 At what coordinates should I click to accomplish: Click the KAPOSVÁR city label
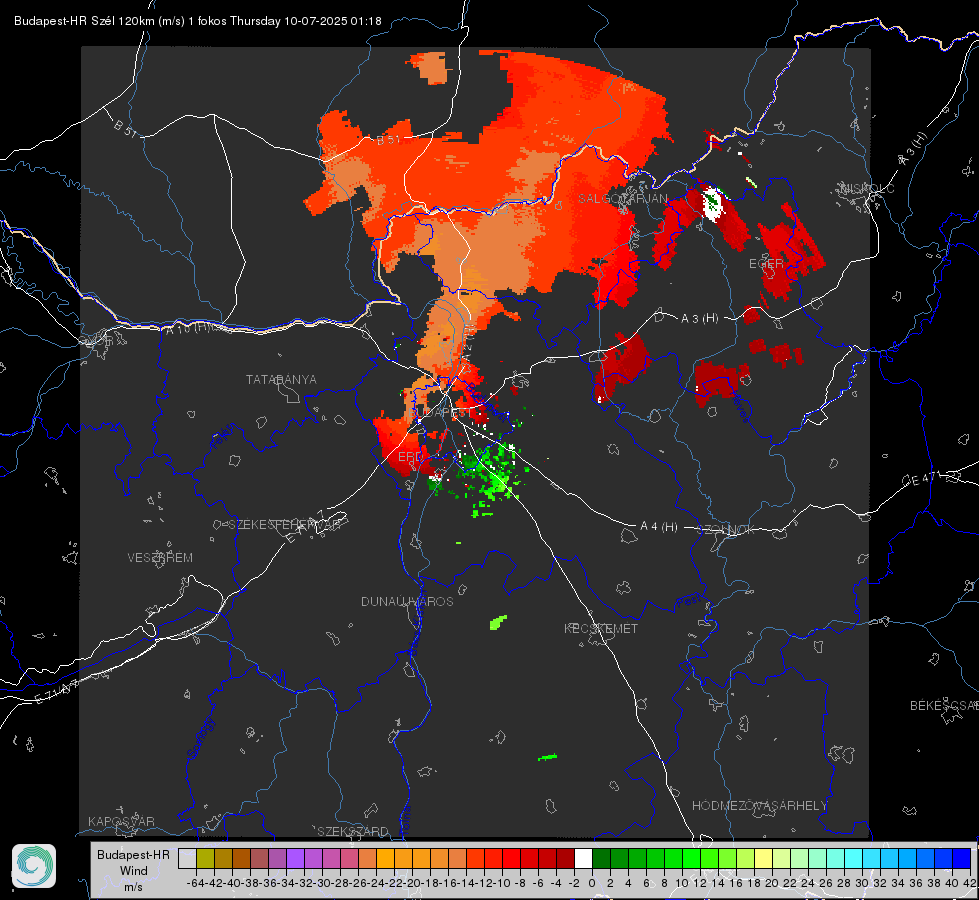pos(121,821)
